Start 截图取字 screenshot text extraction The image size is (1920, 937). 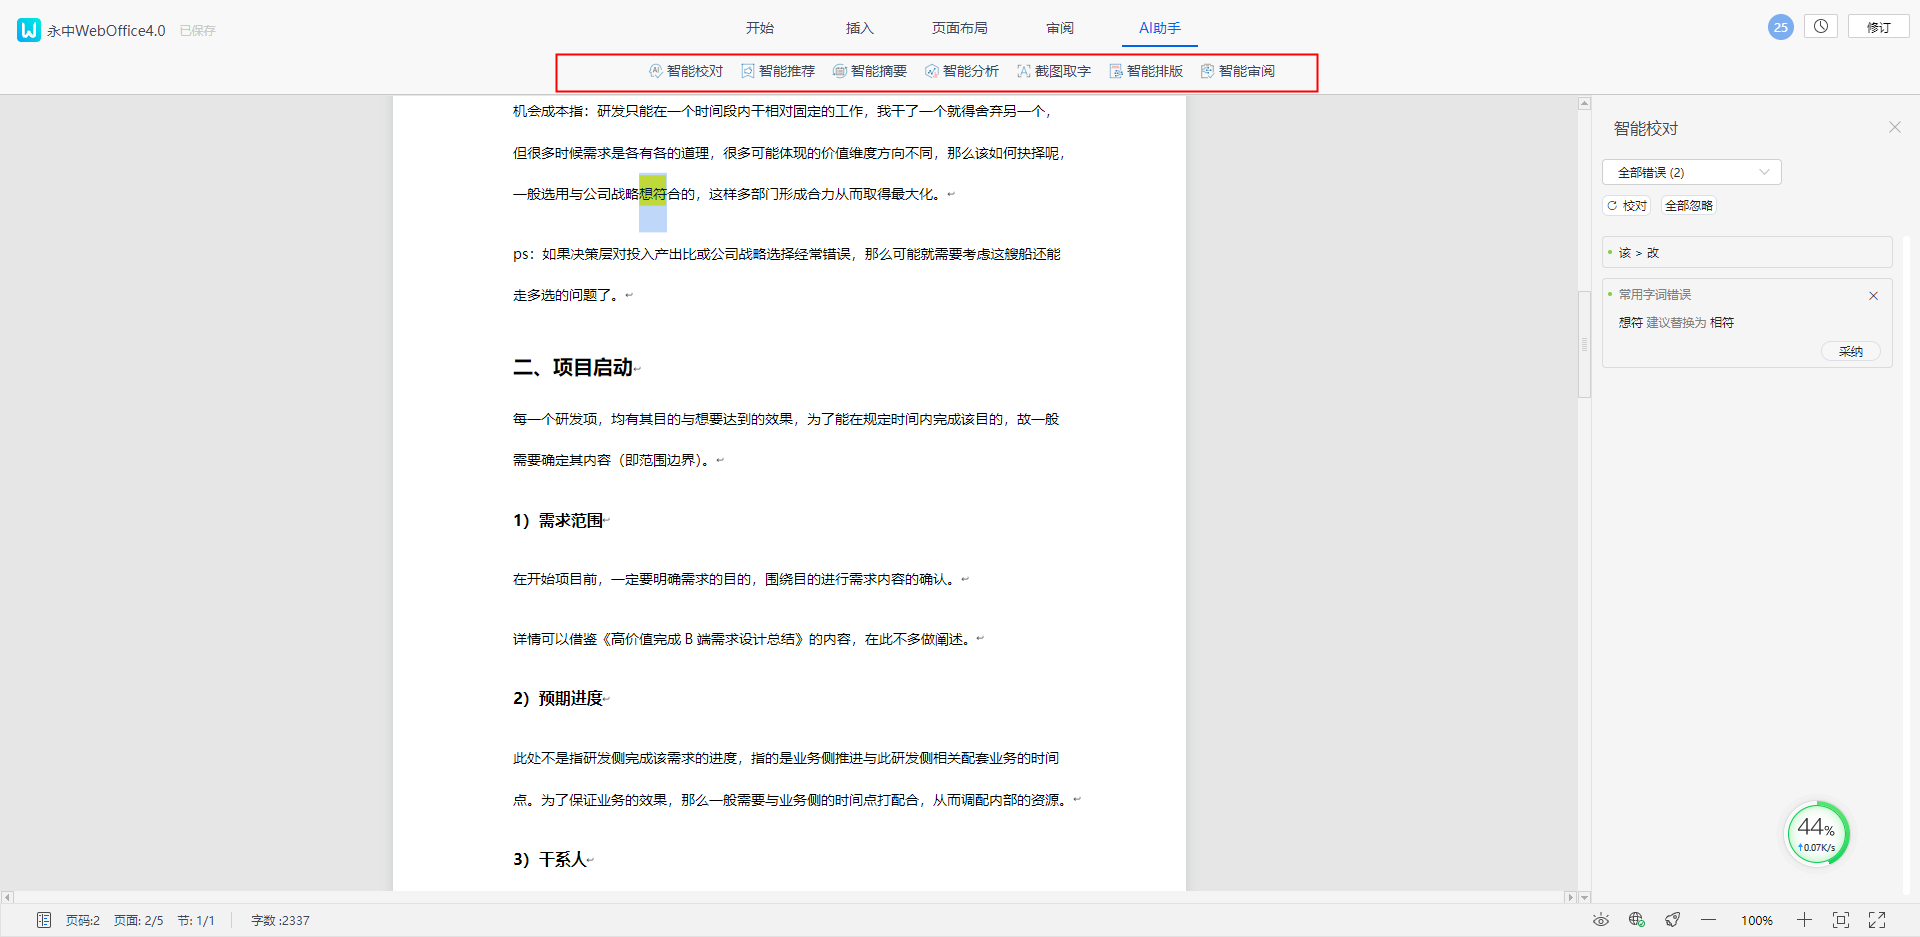point(1054,71)
